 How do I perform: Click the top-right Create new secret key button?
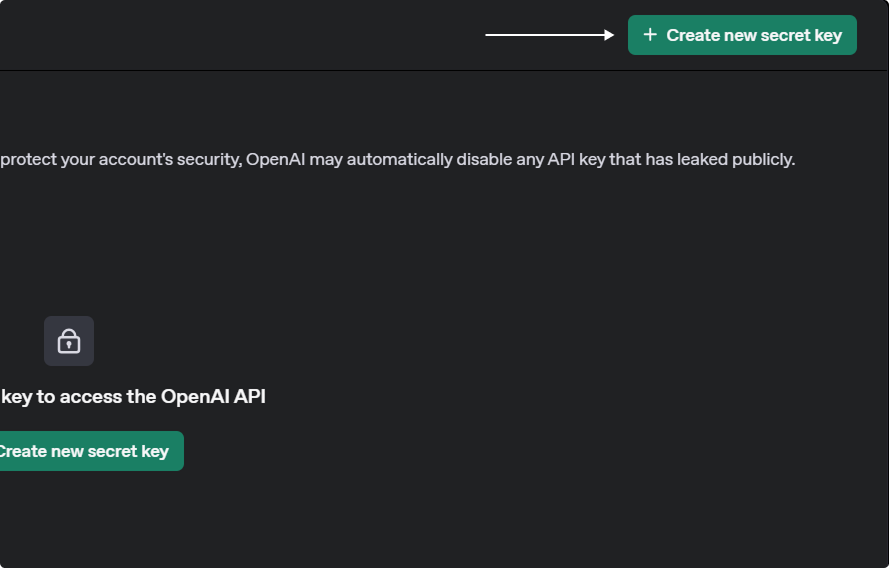tap(742, 35)
